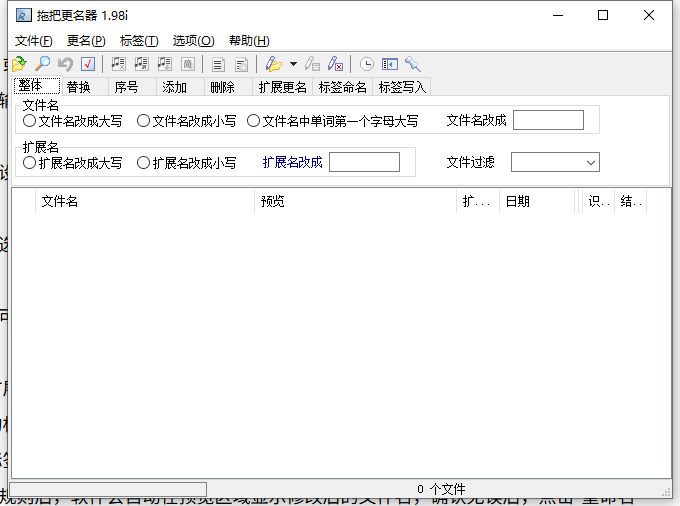Maximize the 拖把更名器 window
The image size is (680, 506).
tap(603, 16)
